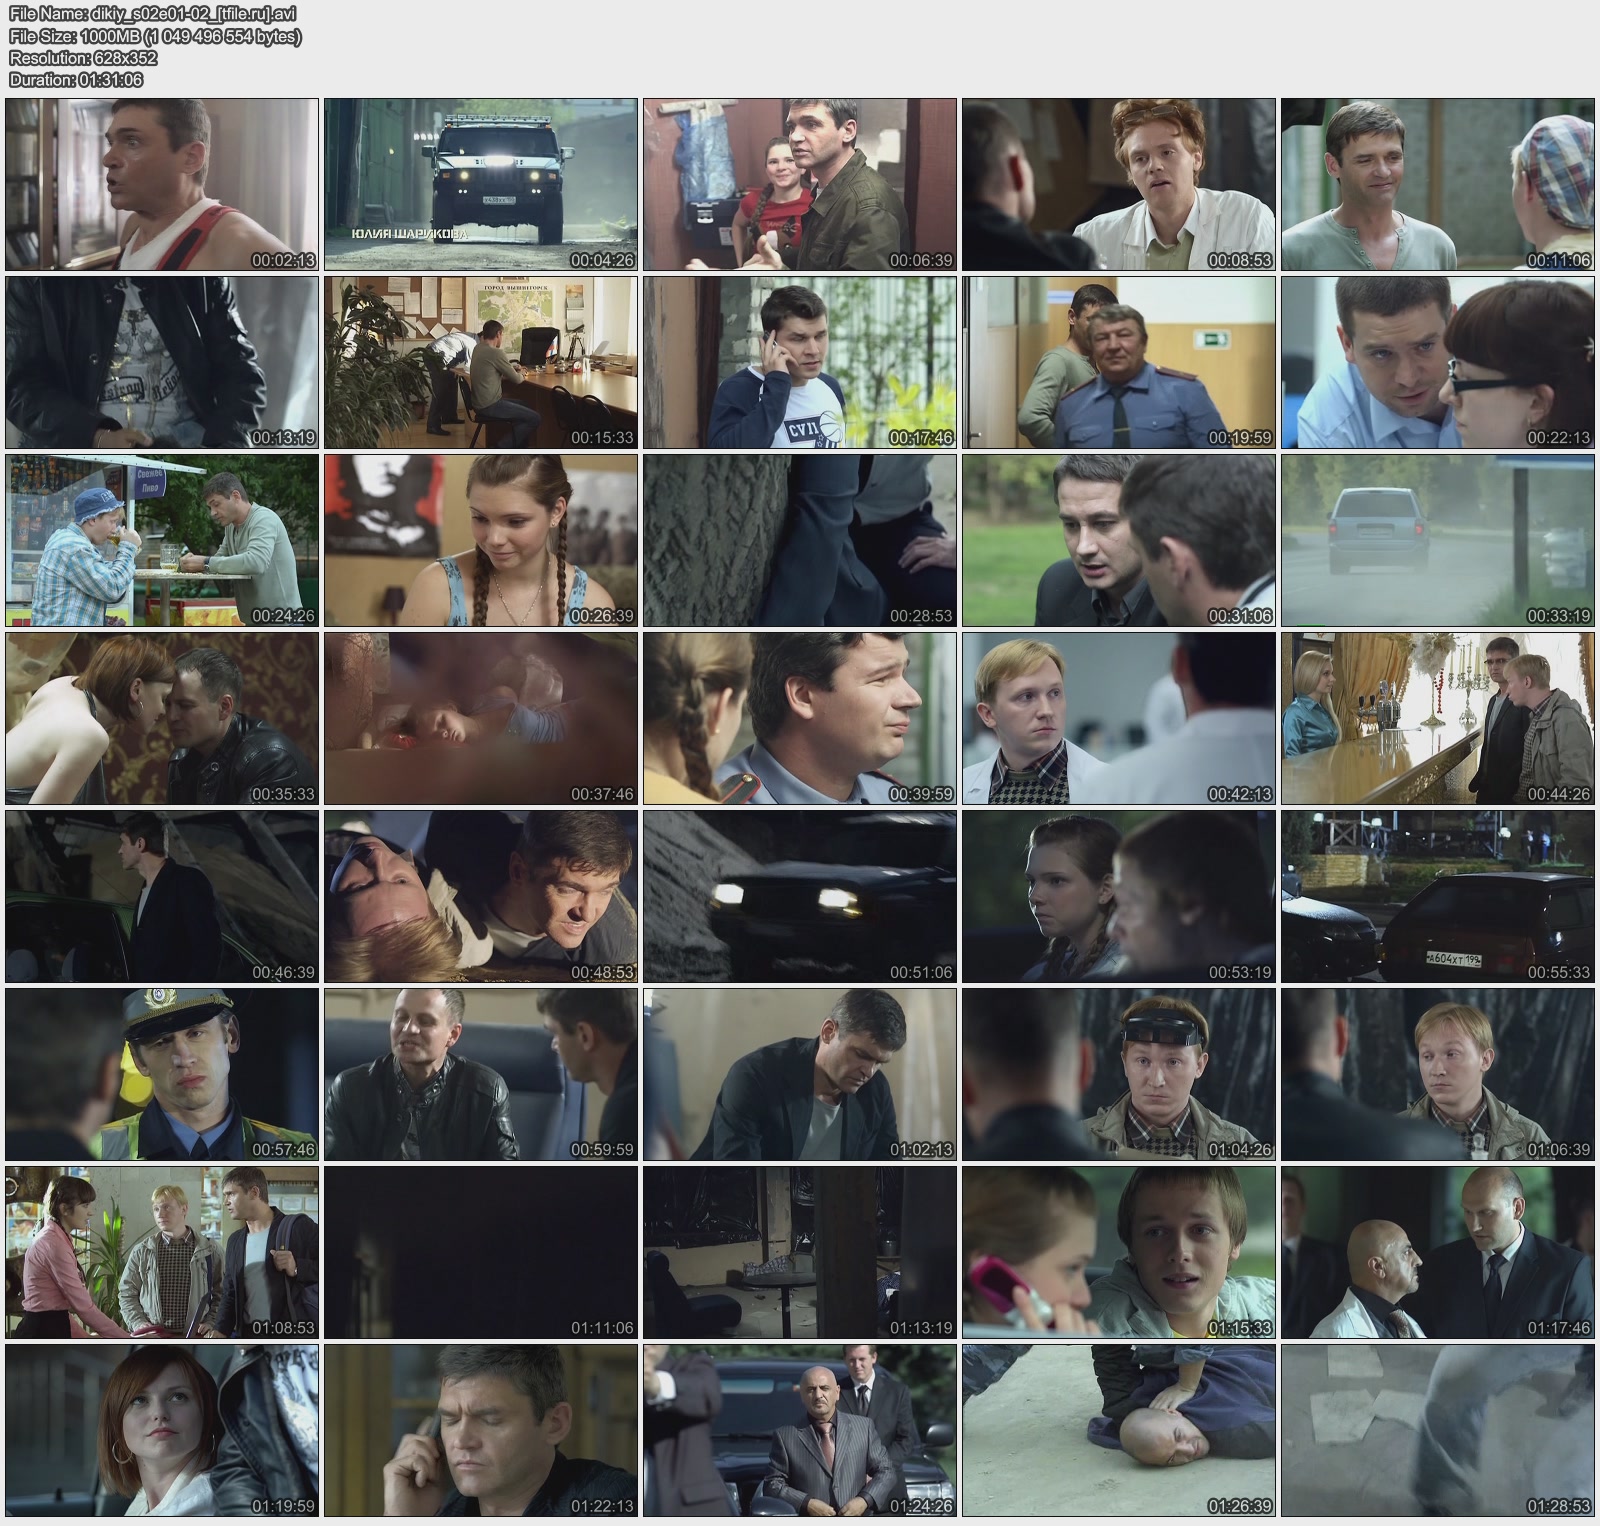
Task: Click the ornate bar thumbnail at 00:44:26
Action: click(1437, 718)
